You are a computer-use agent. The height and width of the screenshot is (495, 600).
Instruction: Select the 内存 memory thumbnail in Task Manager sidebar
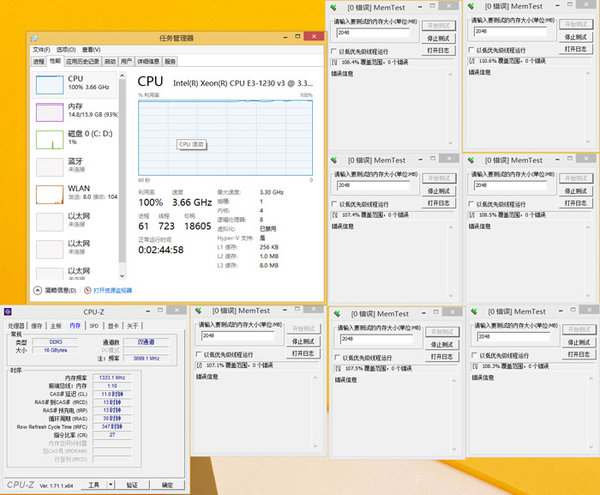(x=50, y=112)
